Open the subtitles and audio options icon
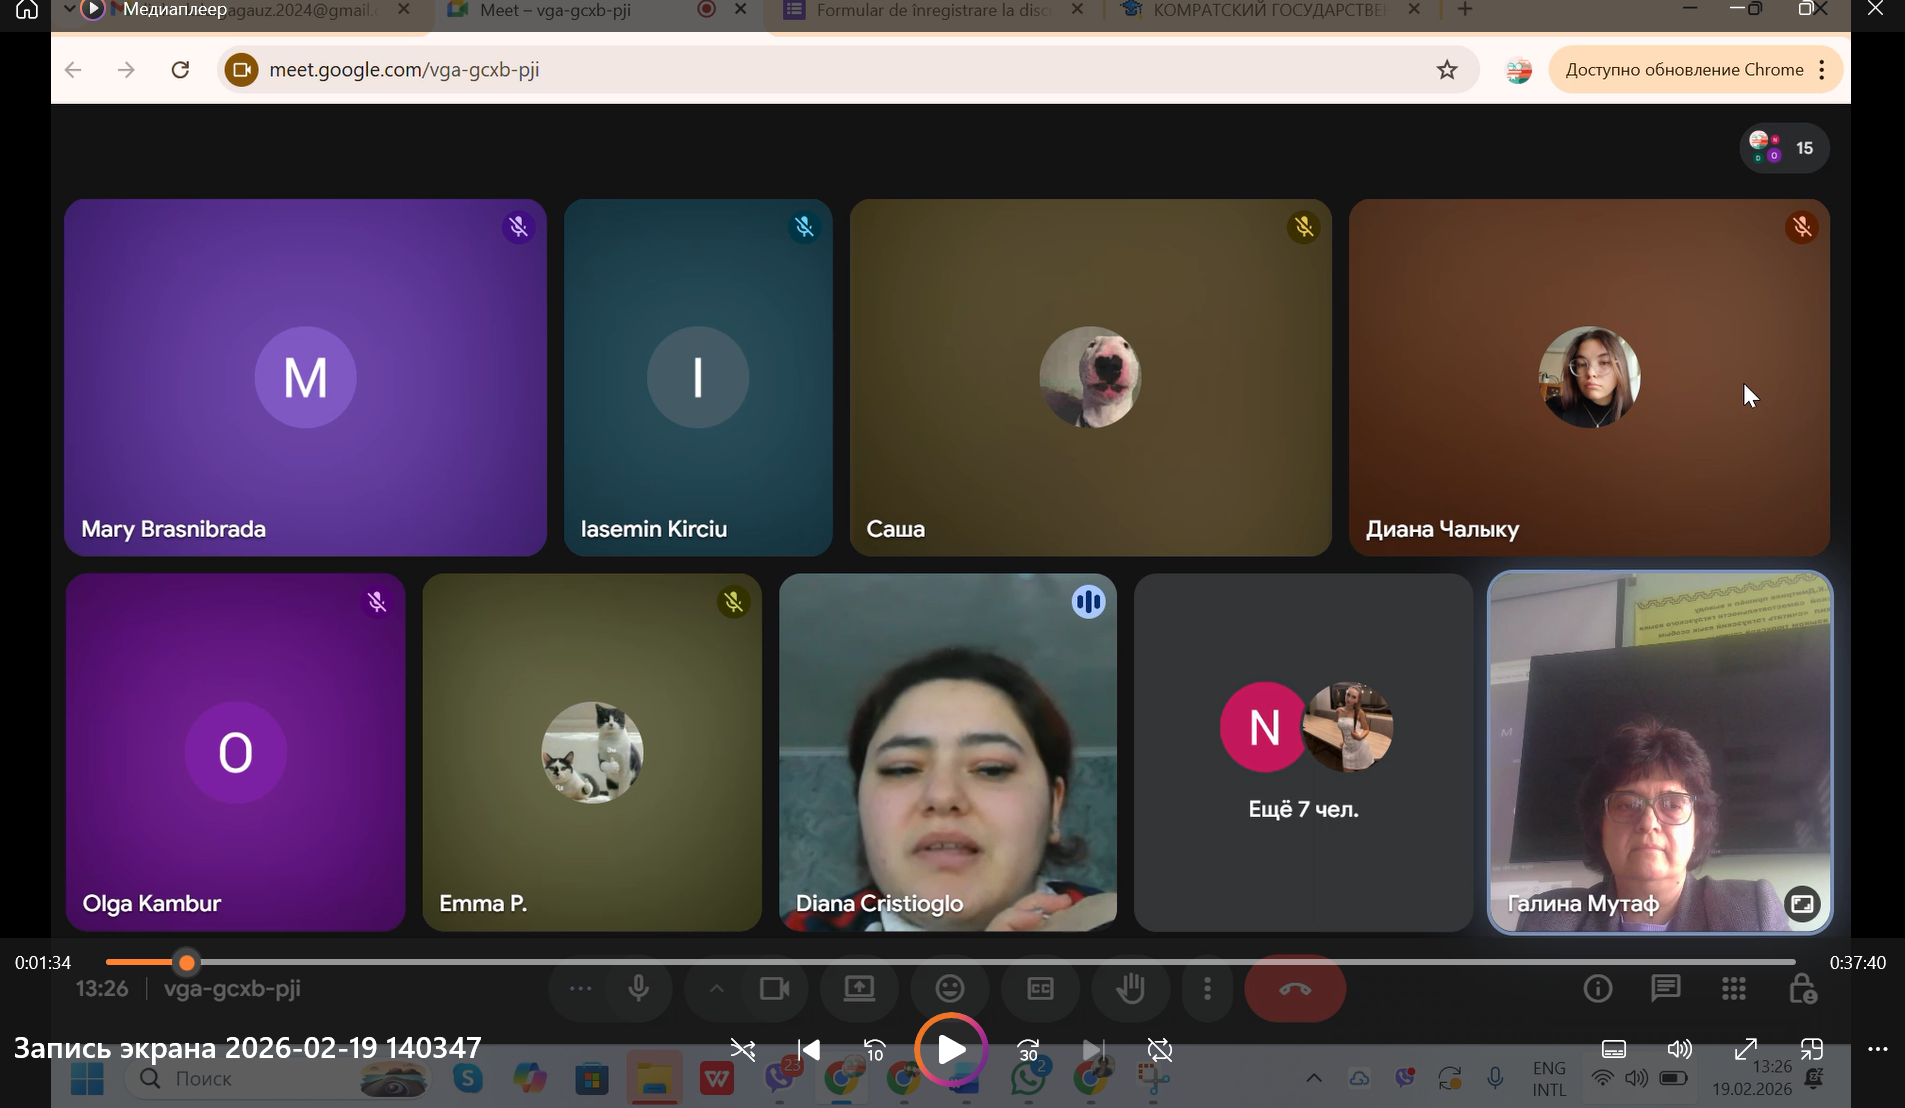 pyautogui.click(x=1613, y=1049)
